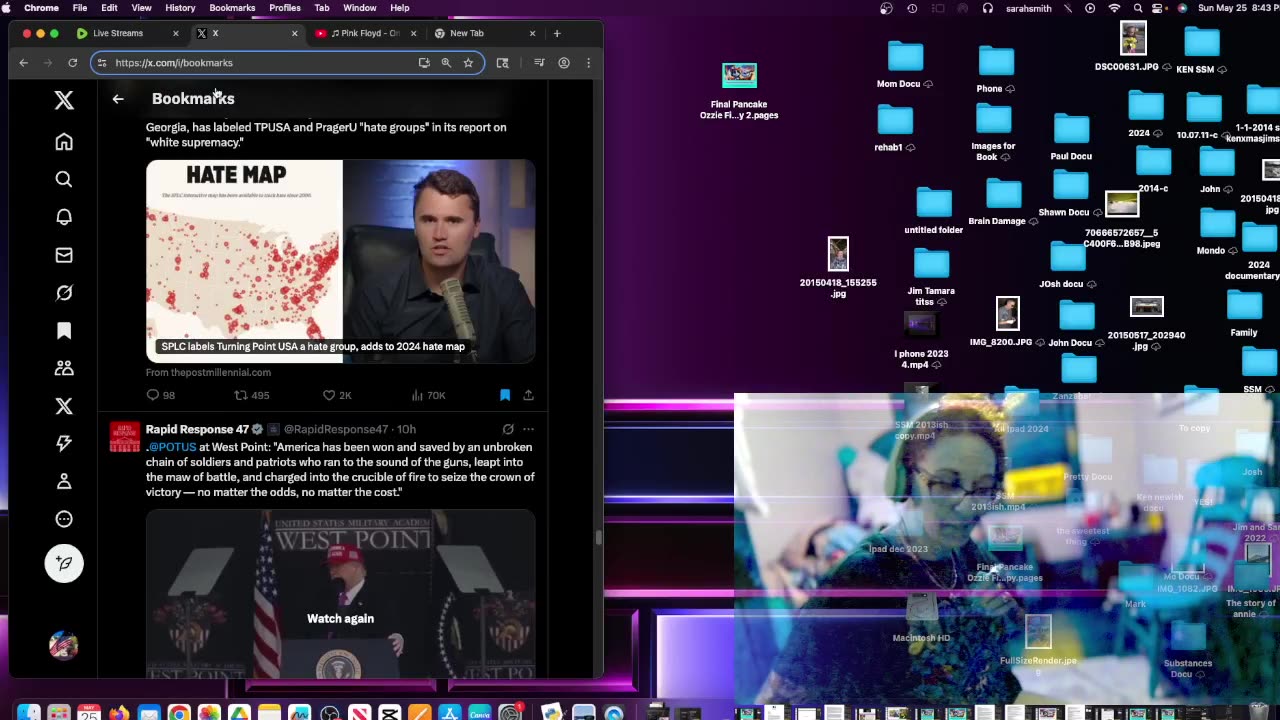Open Google Drive from the Dock
The height and width of the screenshot is (720, 1280).
pos(239,713)
